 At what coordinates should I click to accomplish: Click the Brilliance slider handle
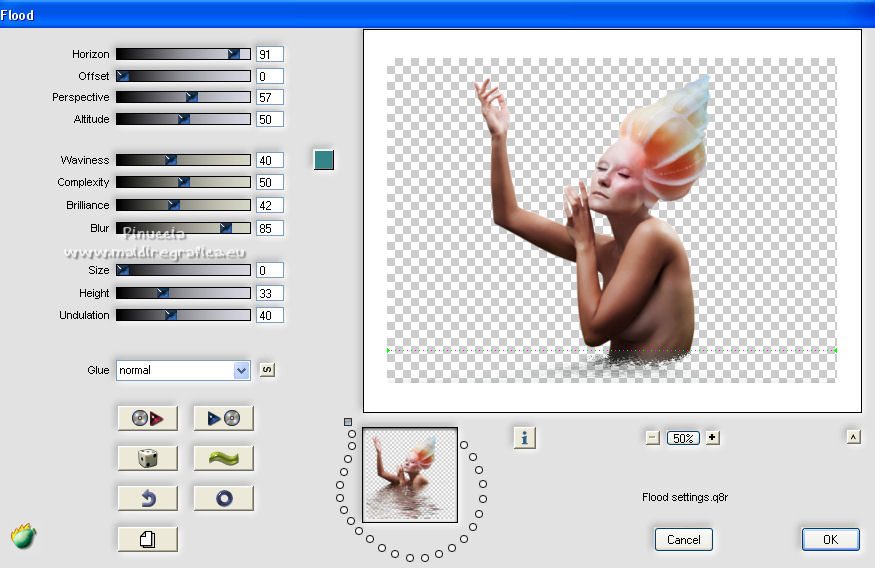point(174,205)
